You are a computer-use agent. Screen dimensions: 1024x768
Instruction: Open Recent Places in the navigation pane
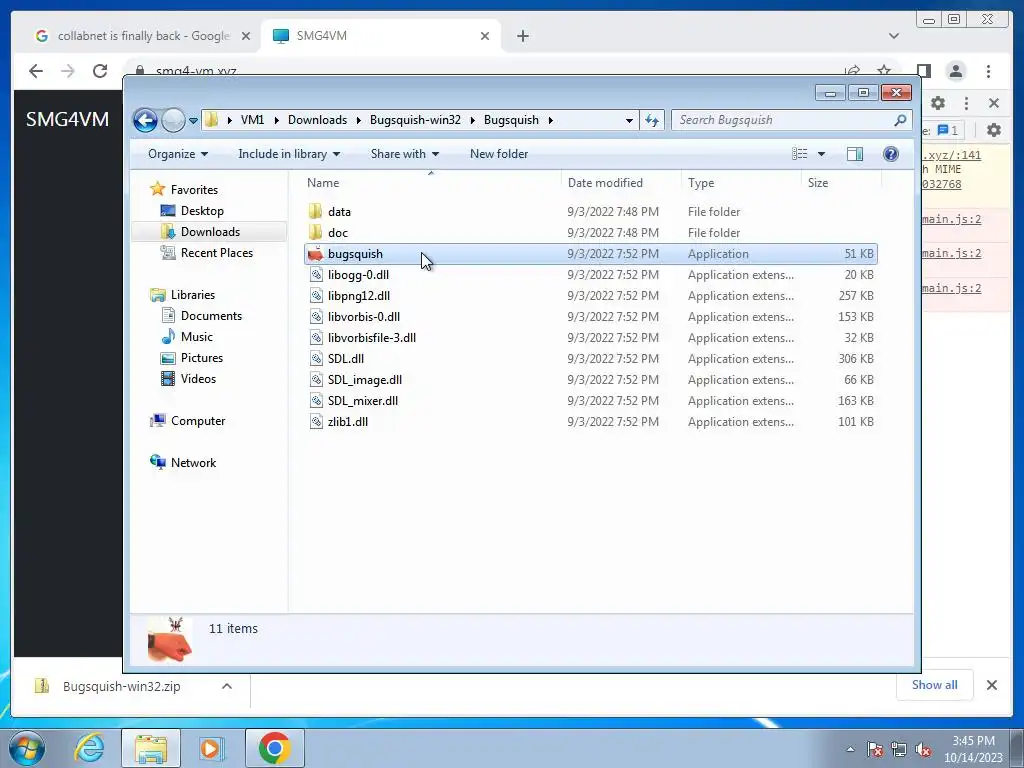(216, 253)
